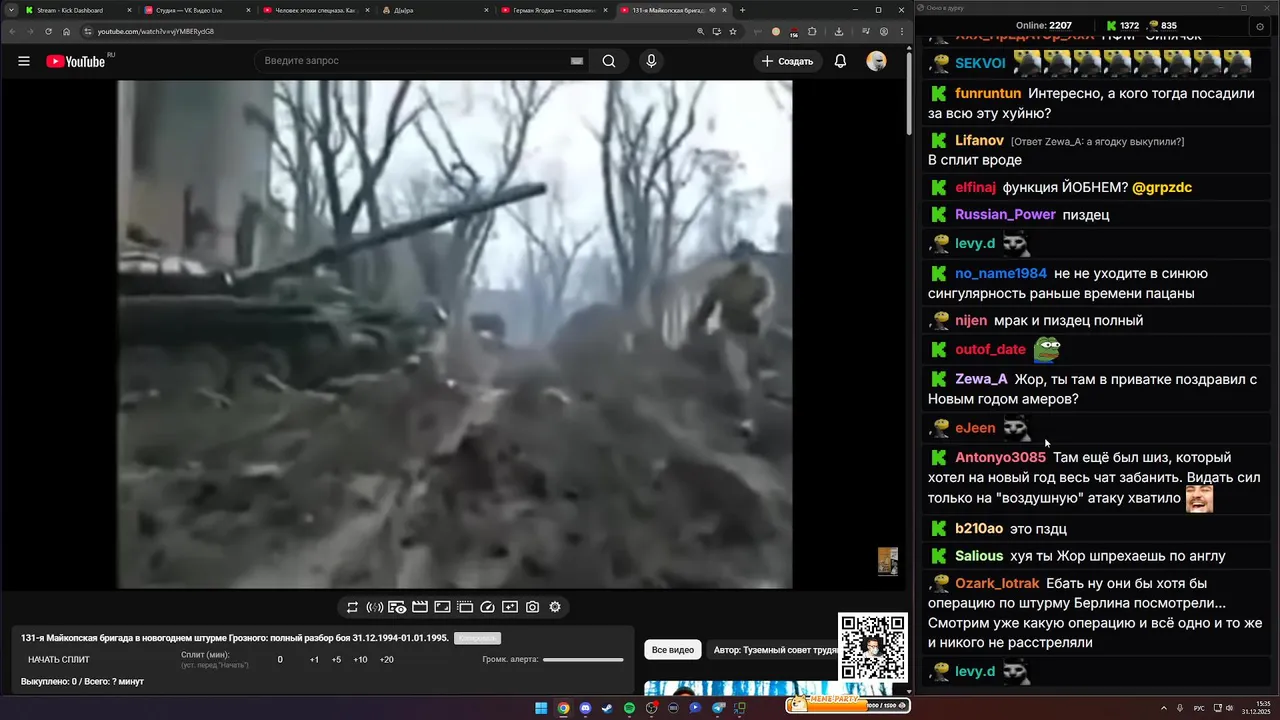Open the browser extensions puzzle icon
Image resolution: width=1280 pixels, height=720 pixels.
point(812,31)
